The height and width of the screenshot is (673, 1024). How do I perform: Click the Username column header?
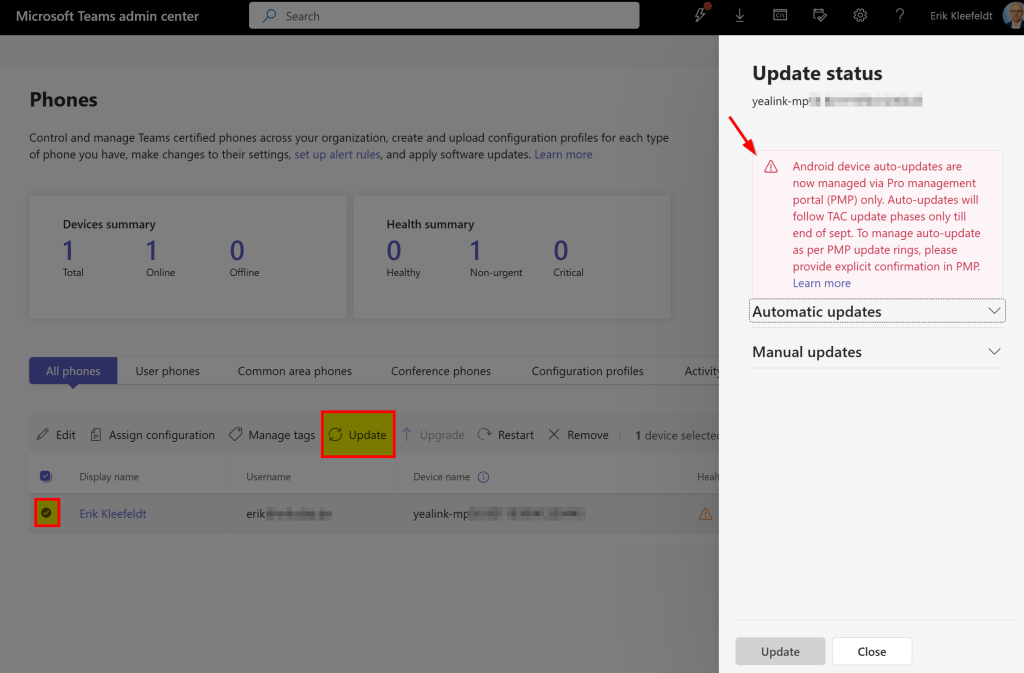point(268,477)
